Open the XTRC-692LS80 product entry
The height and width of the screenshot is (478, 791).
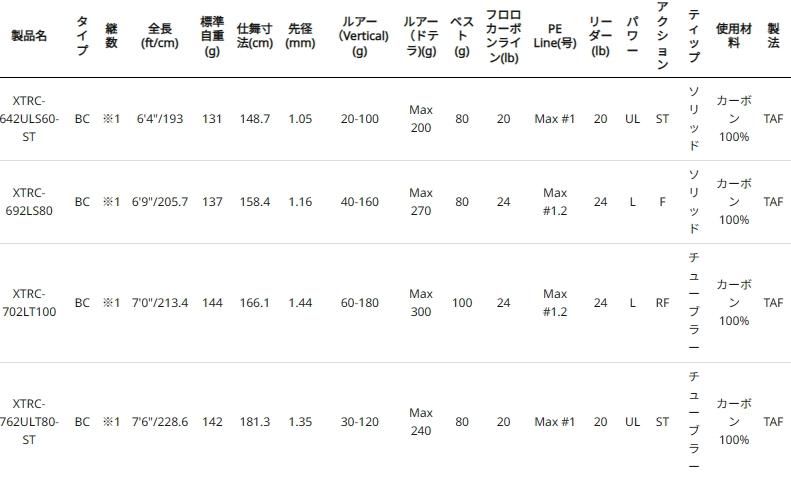[30, 201]
